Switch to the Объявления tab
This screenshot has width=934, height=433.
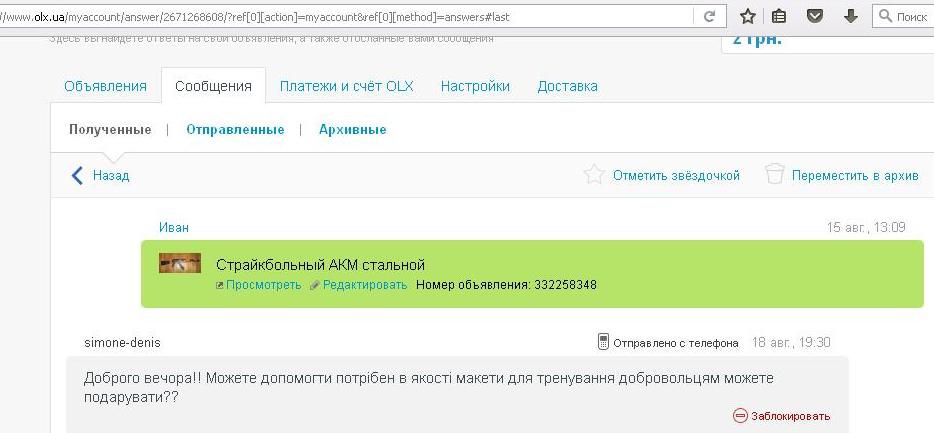[105, 86]
